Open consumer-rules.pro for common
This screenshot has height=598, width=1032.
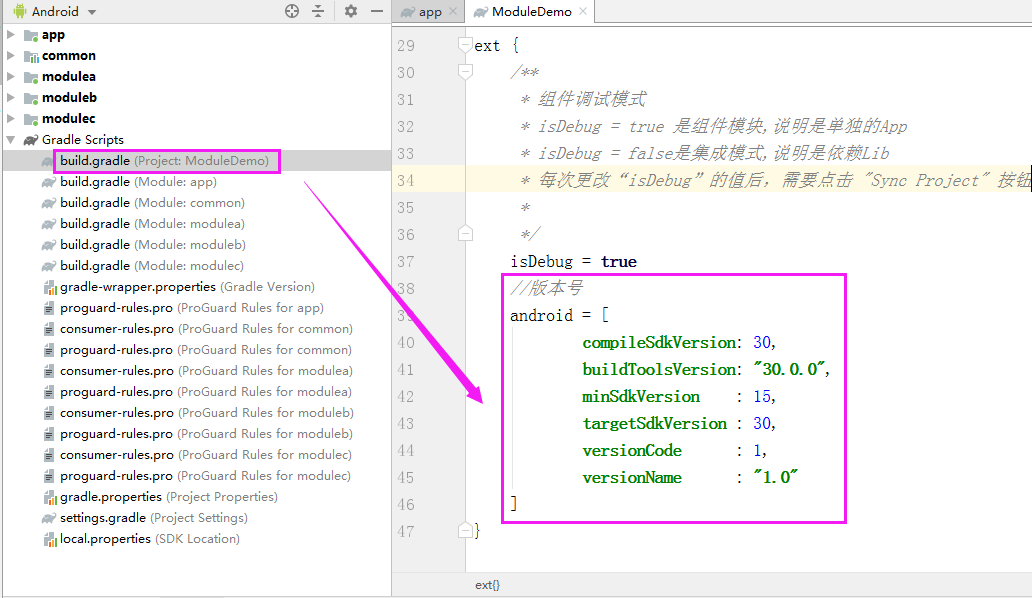point(206,329)
